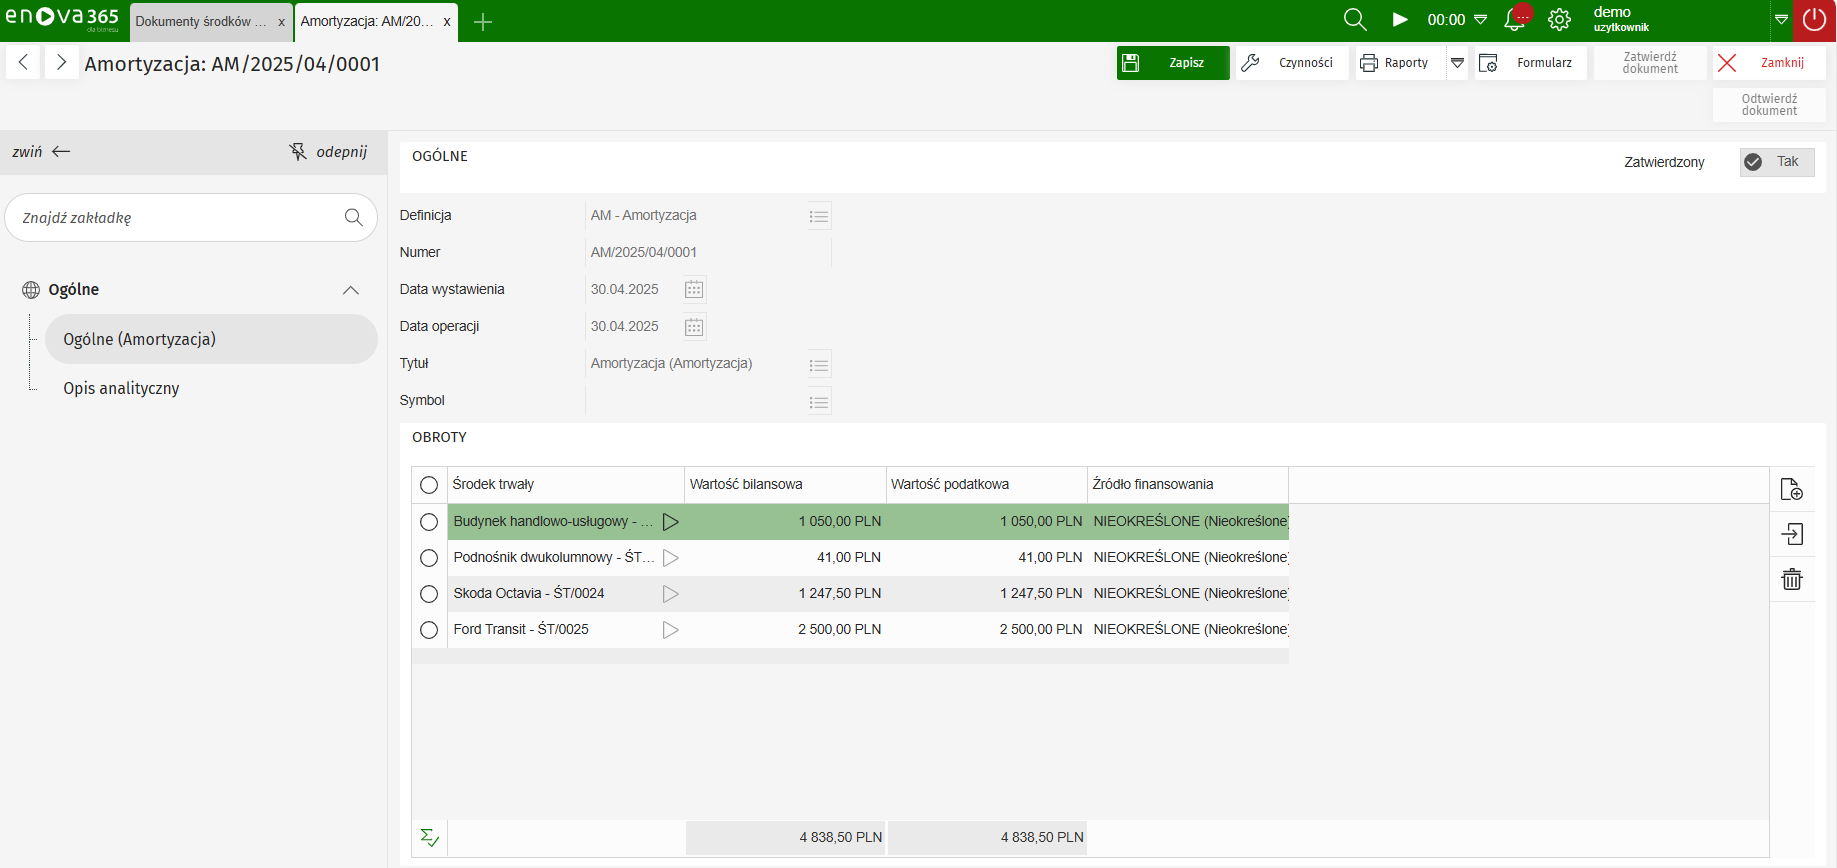This screenshot has height=868, width=1837.
Task: Start the timer with play icon
Action: (x=1400, y=20)
